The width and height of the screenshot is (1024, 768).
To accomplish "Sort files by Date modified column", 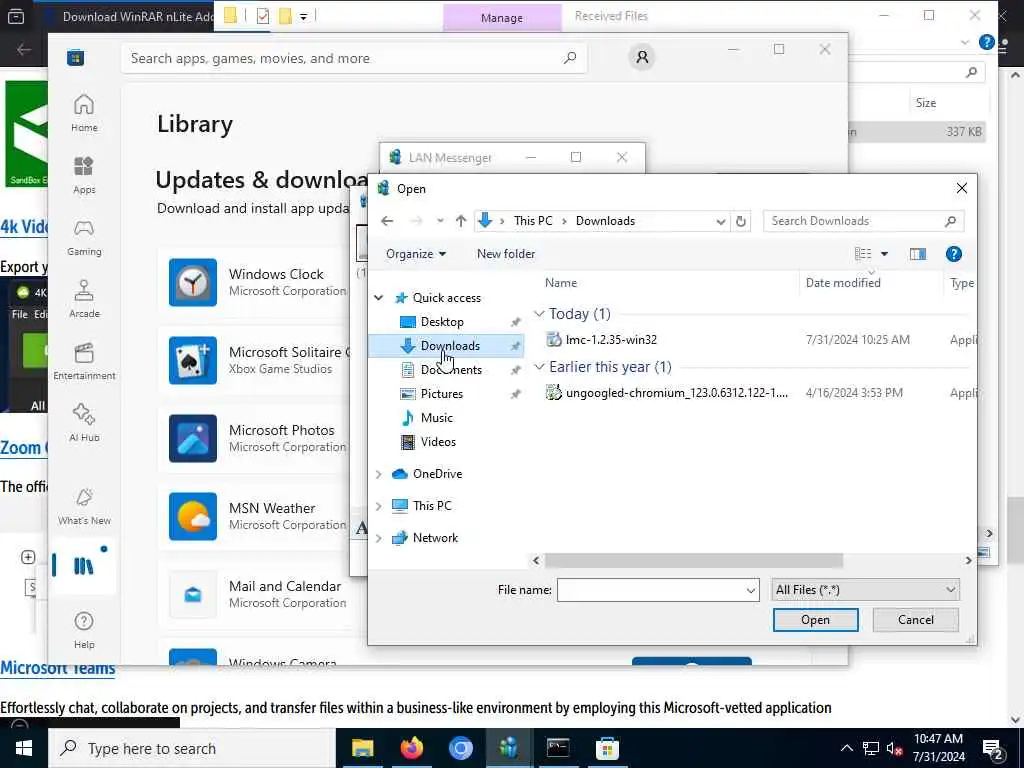I will tap(843, 283).
